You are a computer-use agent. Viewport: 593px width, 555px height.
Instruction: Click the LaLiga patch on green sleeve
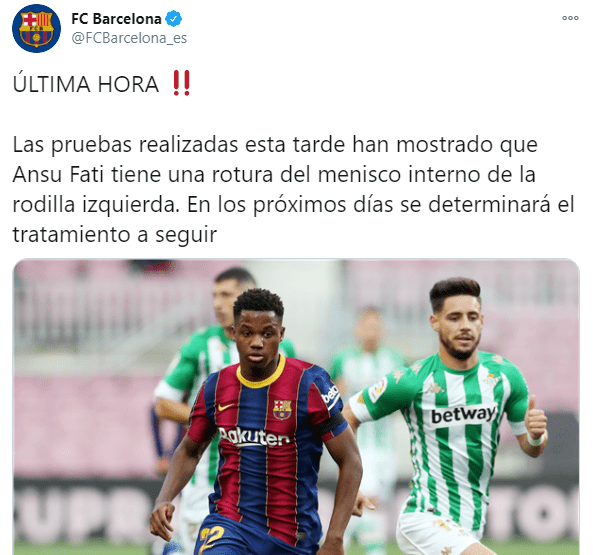(377, 390)
